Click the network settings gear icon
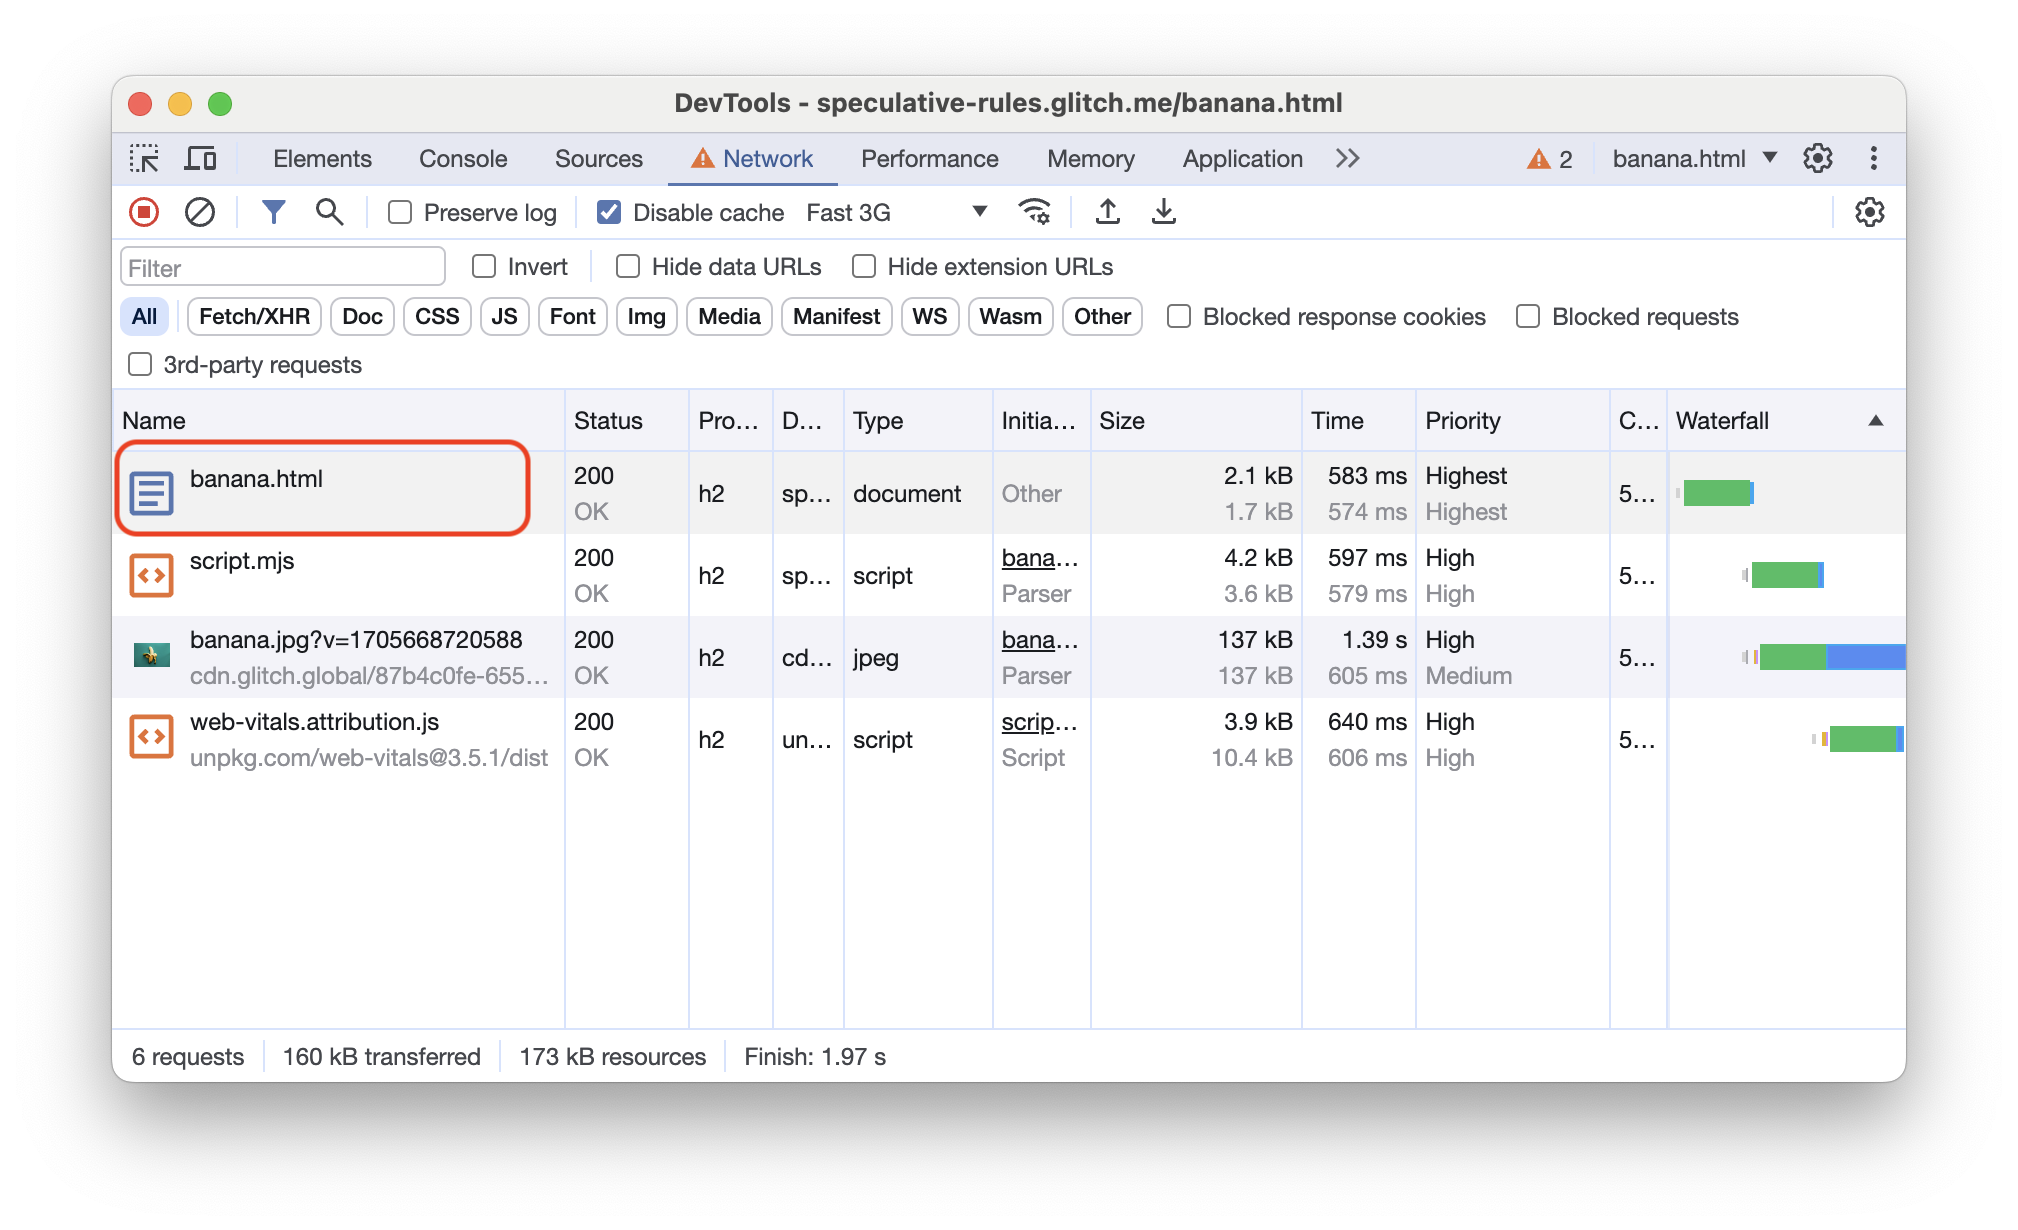 tap(1870, 212)
